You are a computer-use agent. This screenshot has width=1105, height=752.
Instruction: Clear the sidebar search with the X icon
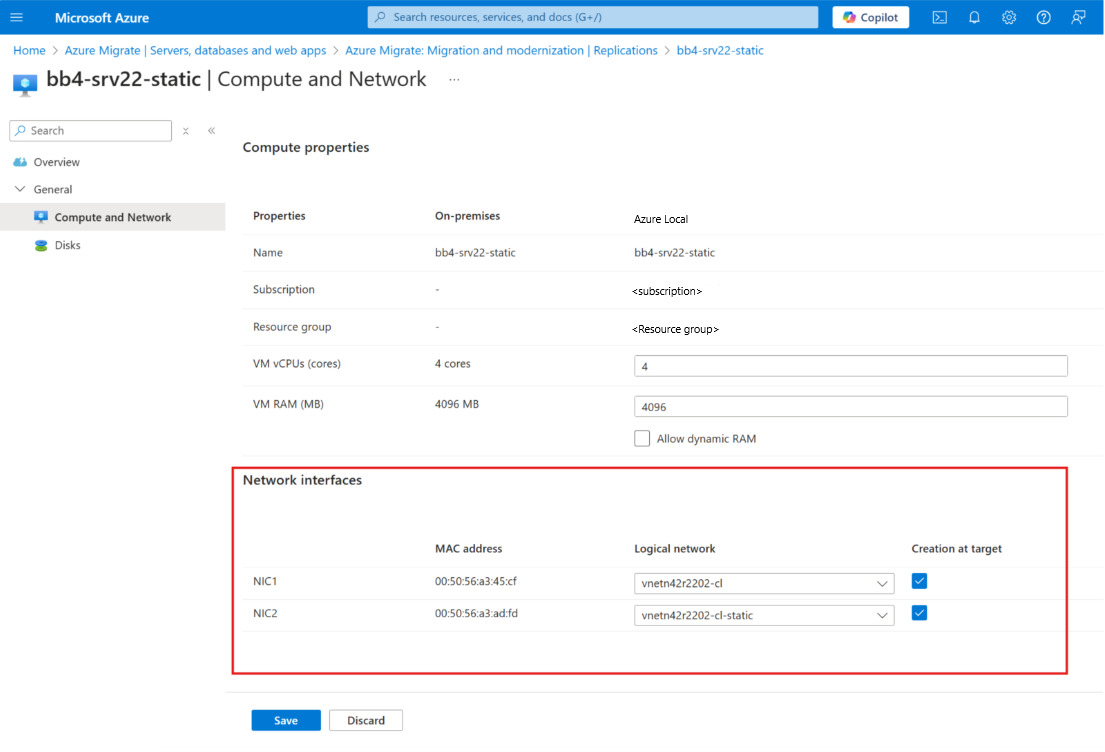(x=185, y=131)
